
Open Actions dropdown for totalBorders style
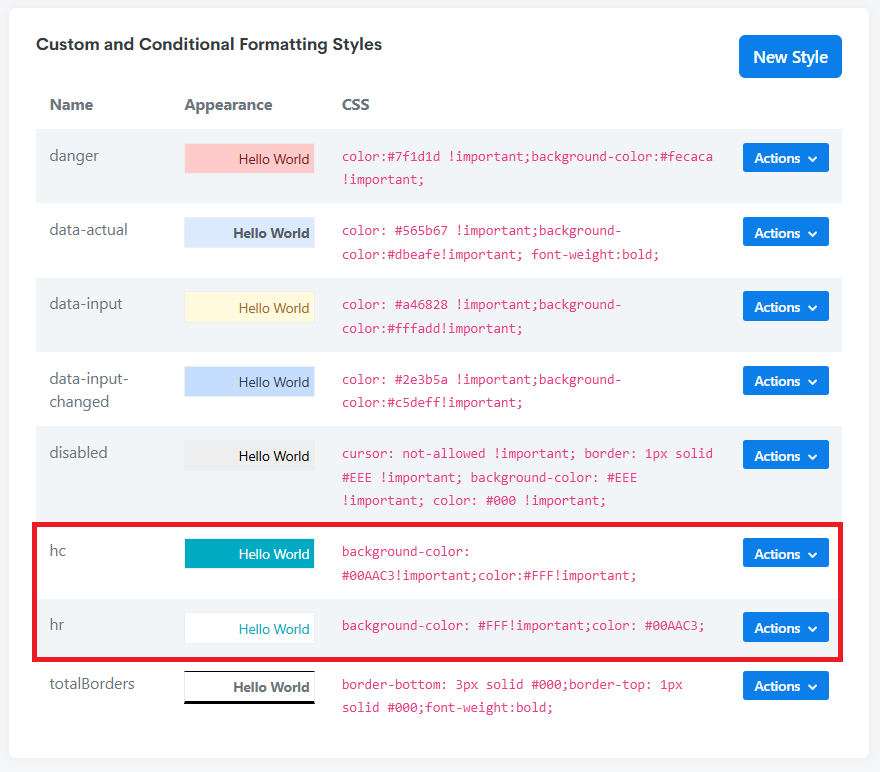point(785,686)
